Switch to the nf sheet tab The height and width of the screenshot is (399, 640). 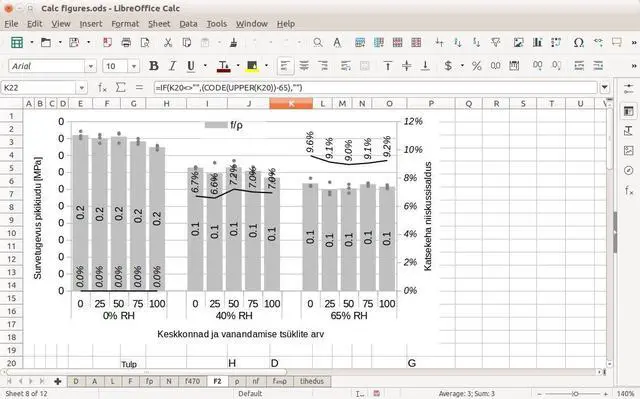coord(256,381)
